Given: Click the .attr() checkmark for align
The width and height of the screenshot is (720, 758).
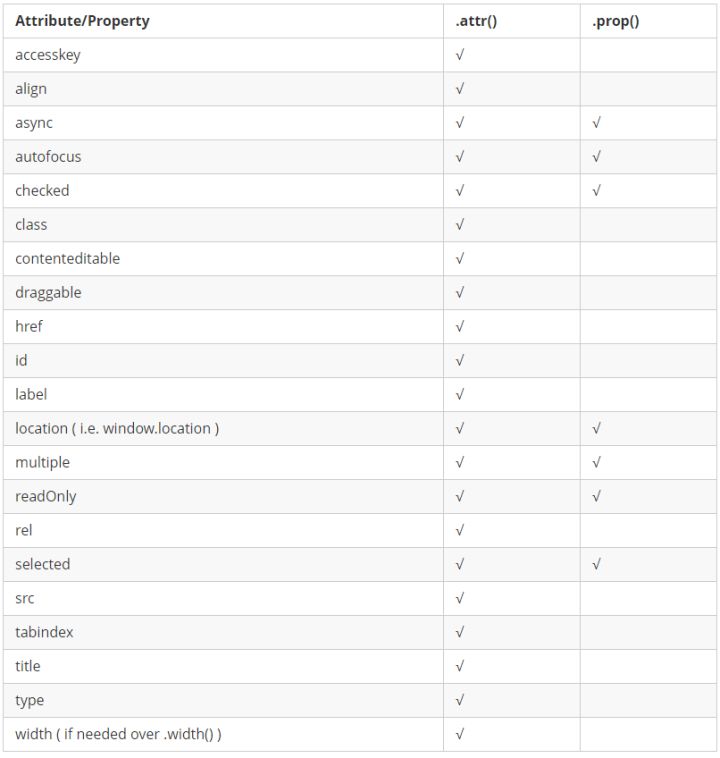Looking at the screenshot, I should tap(460, 89).
